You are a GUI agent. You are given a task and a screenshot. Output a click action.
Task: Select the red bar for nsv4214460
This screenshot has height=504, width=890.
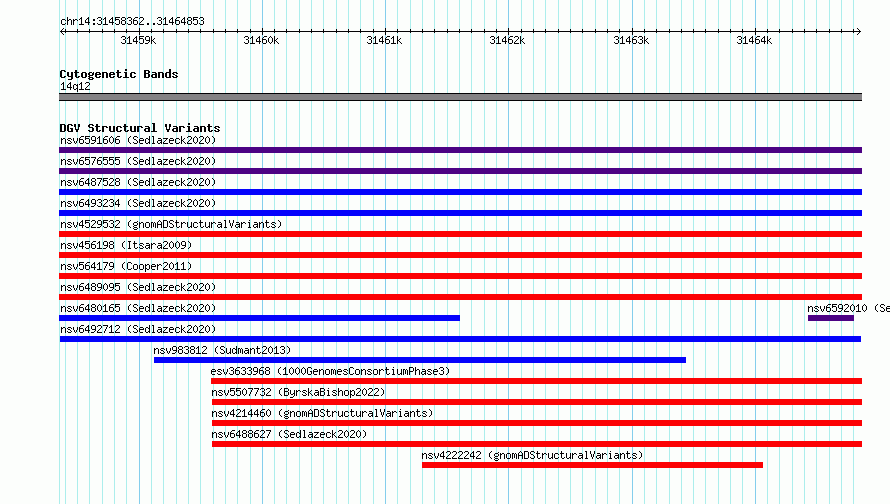pos(537,423)
